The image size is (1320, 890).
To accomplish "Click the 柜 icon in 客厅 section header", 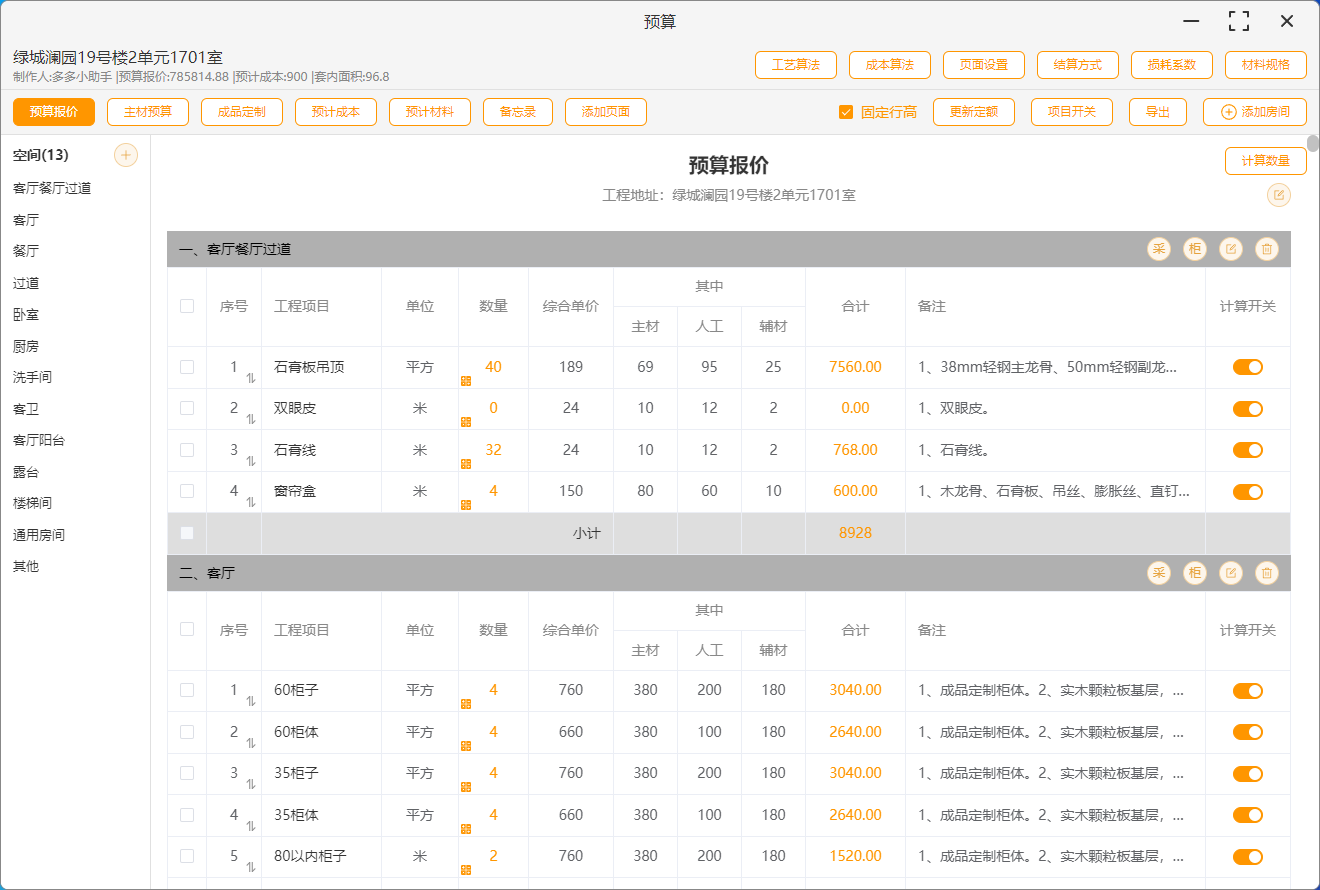I will [1195, 573].
